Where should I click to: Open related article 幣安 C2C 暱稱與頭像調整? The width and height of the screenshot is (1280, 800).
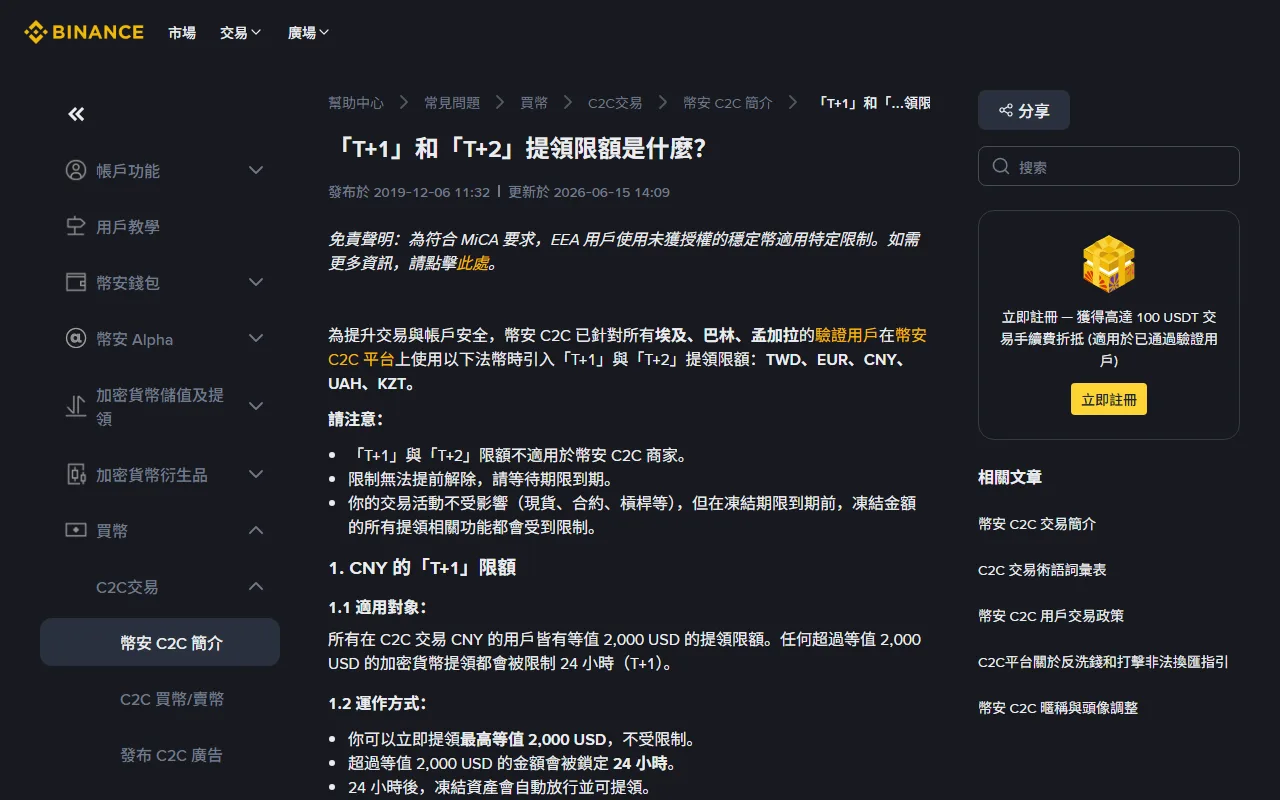pyautogui.click(x=1058, y=707)
